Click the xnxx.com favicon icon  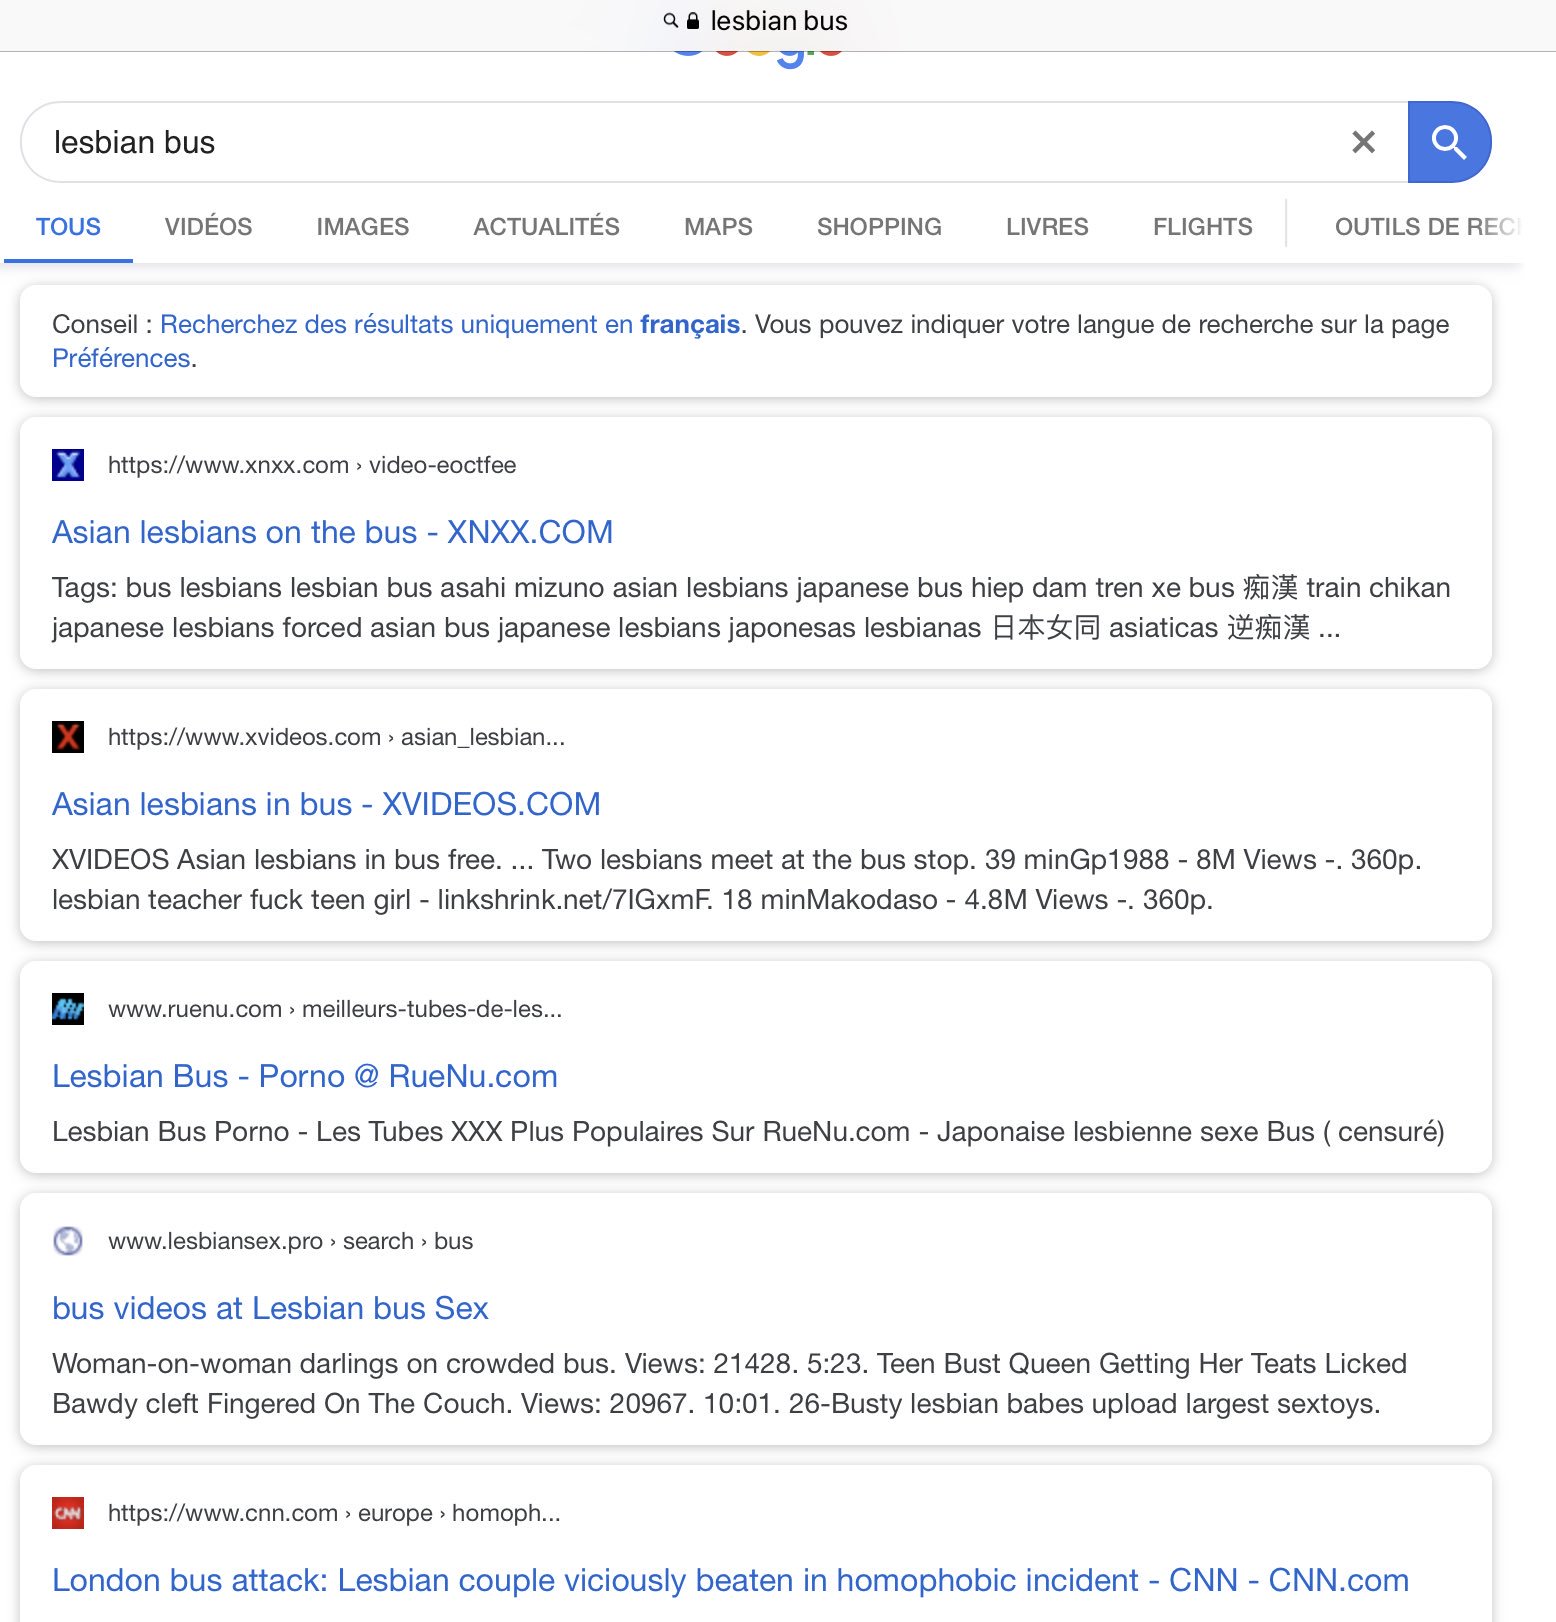(x=68, y=465)
